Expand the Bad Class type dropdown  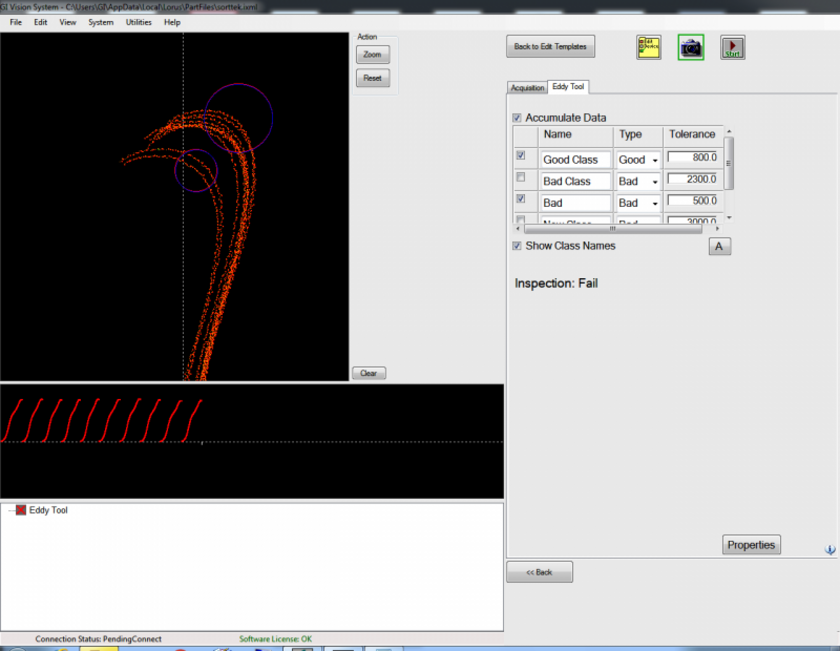click(x=655, y=182)
